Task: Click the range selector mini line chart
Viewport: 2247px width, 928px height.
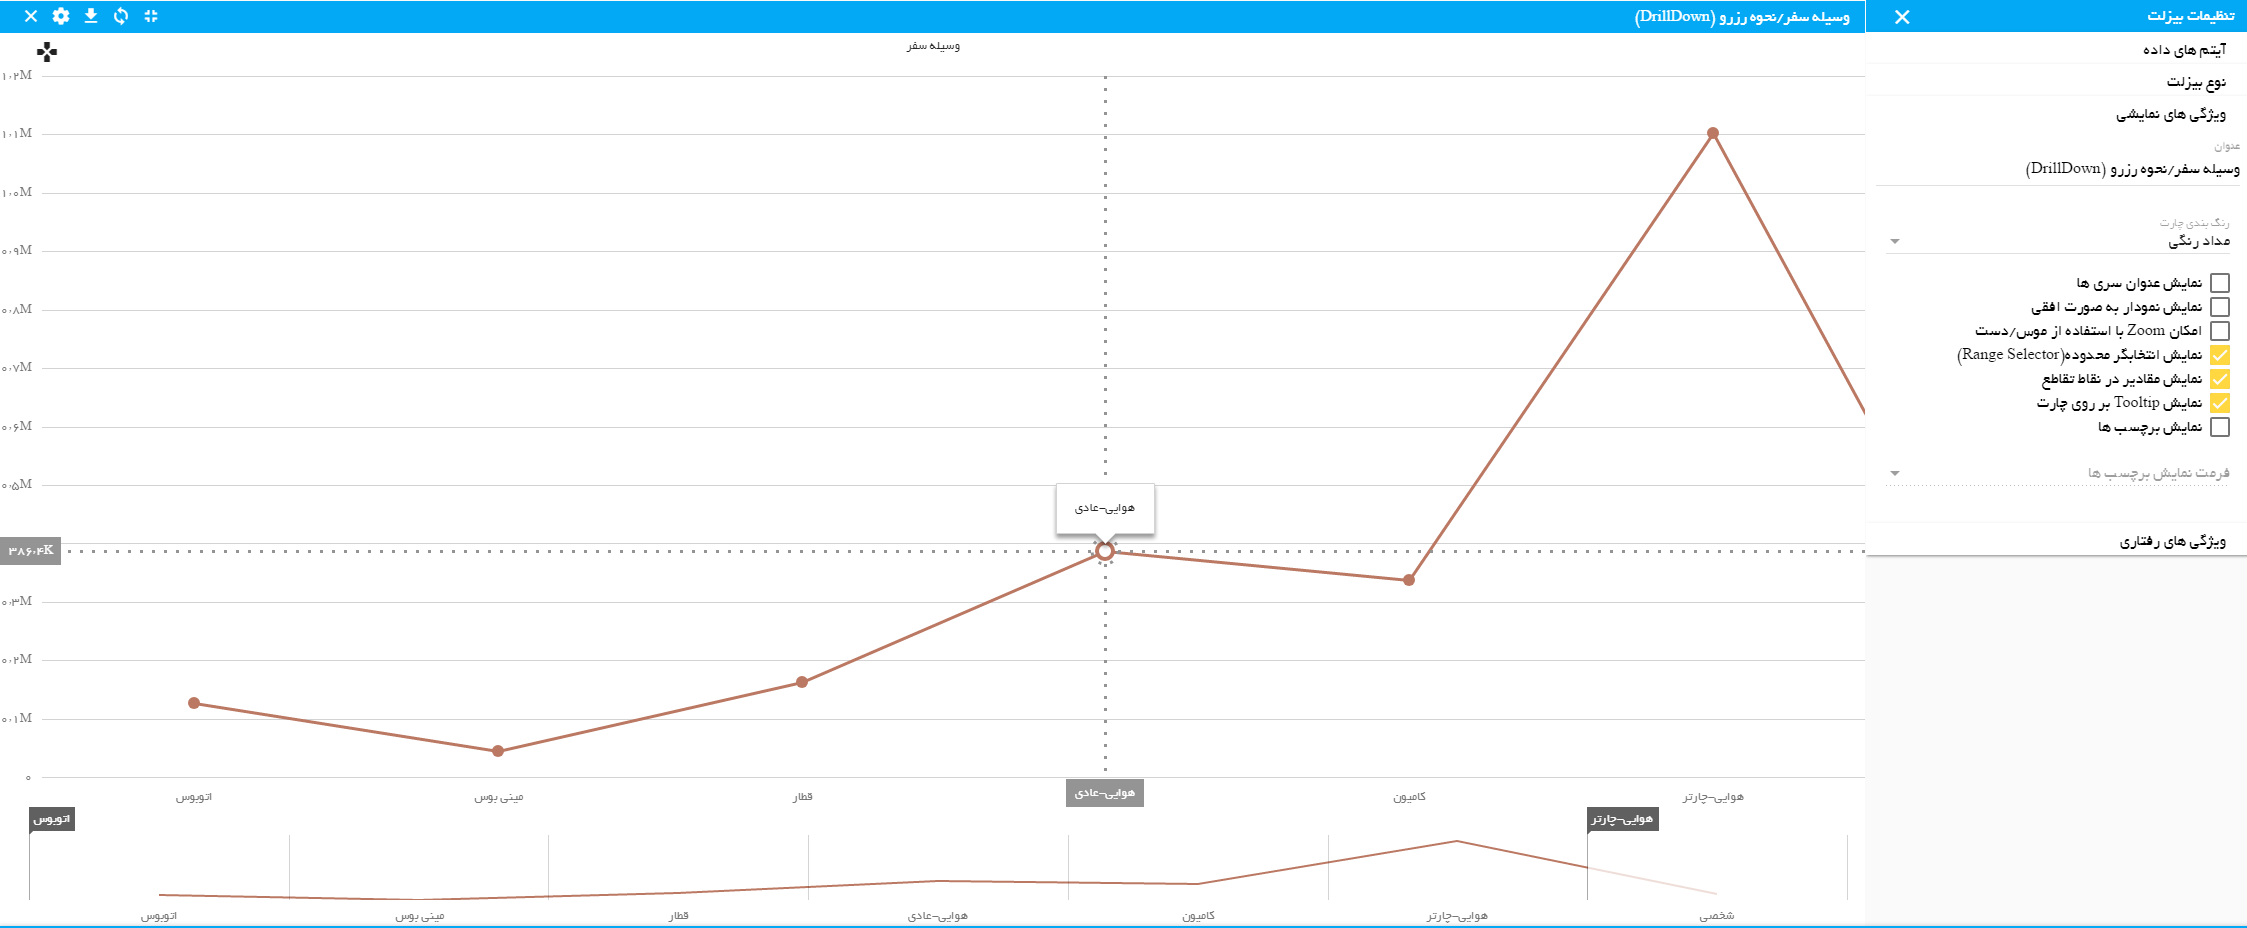Action: pyautogui.click(x=938, y=868)
